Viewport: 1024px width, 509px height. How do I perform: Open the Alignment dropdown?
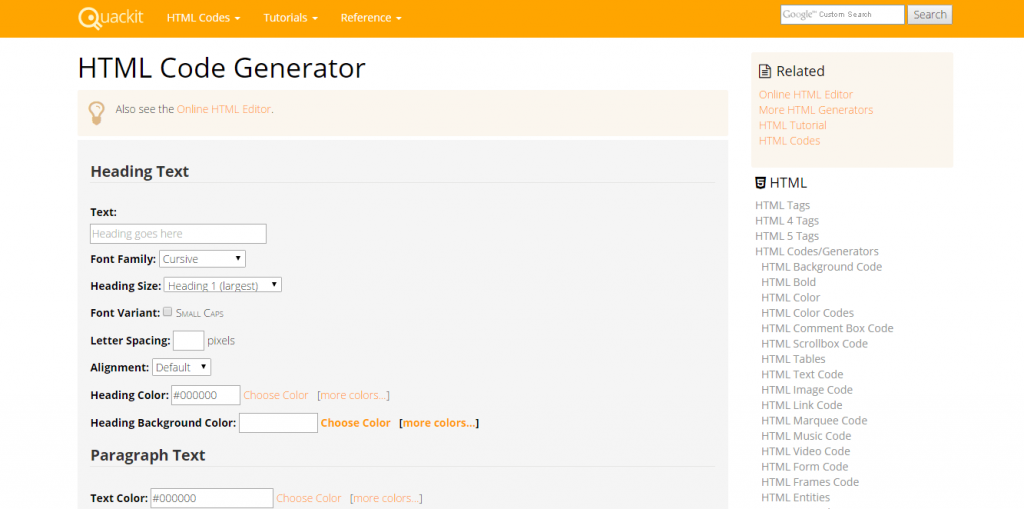pos(182,367)
